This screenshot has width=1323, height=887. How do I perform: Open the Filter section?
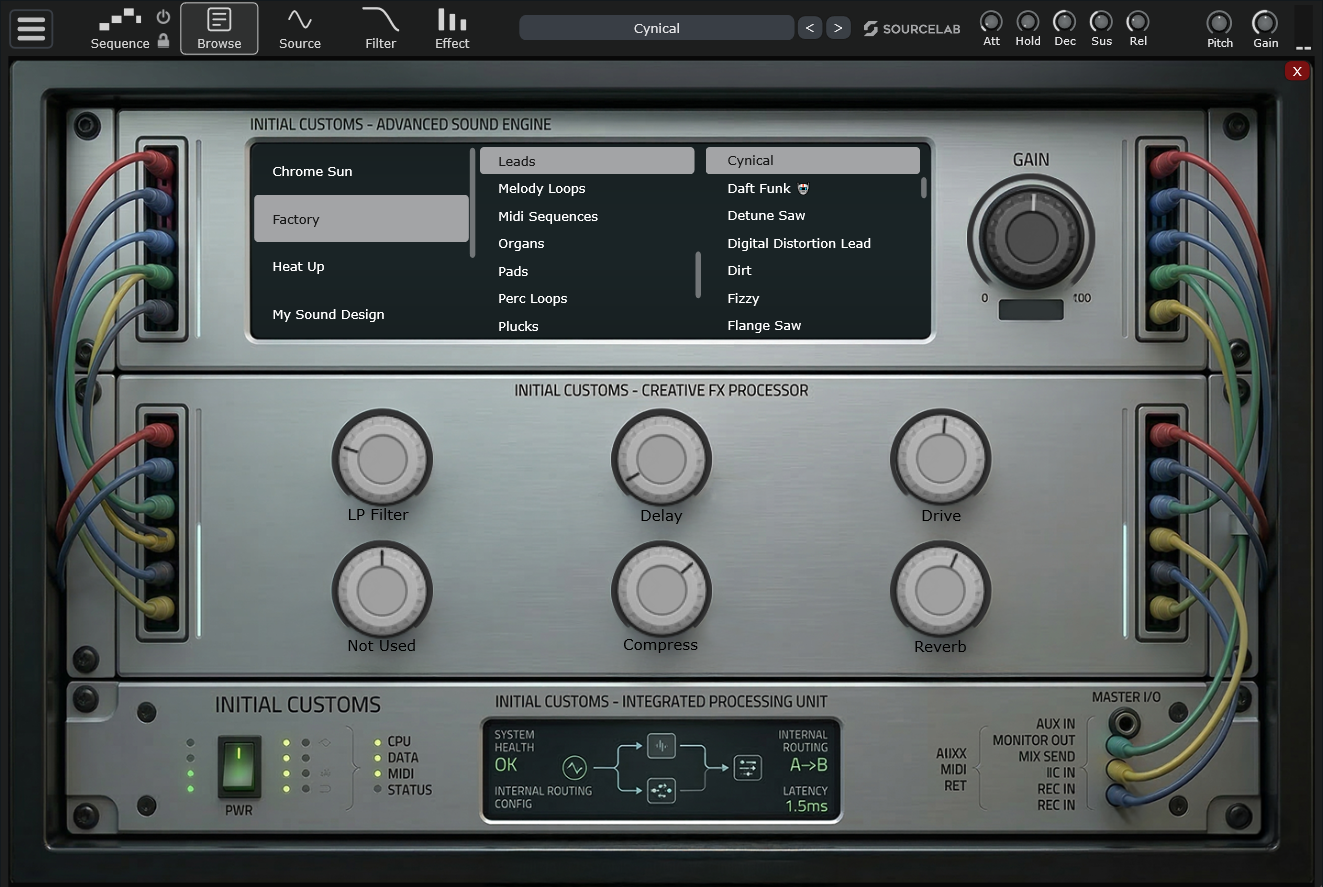click(x=380, y=28)
